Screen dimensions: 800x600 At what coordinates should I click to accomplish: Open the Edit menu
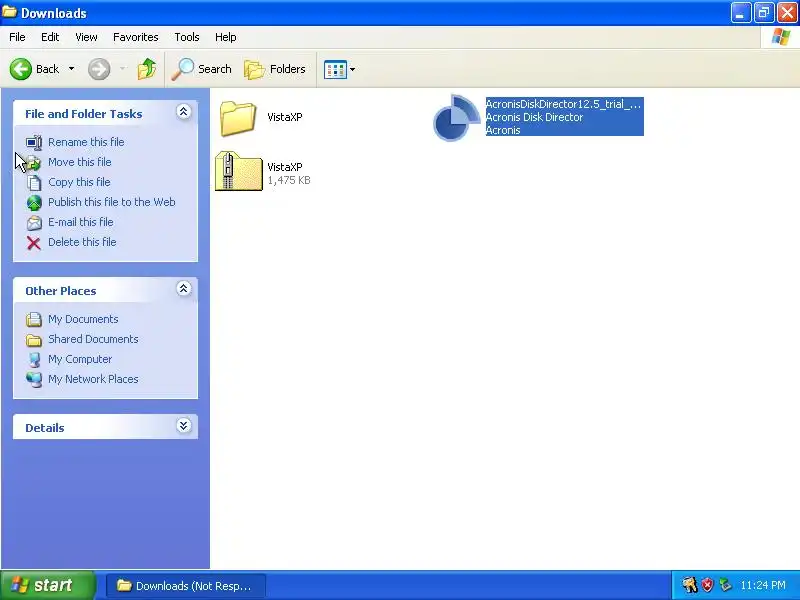tap(50, 37)
